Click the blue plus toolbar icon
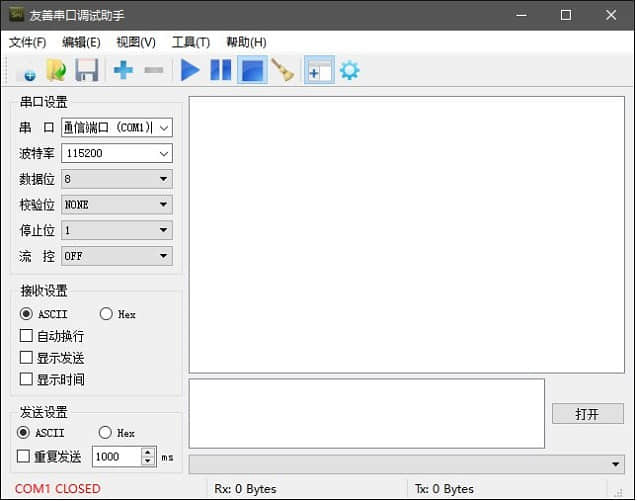The height and width of the screenshot is (501, 637). pos(123,71)
